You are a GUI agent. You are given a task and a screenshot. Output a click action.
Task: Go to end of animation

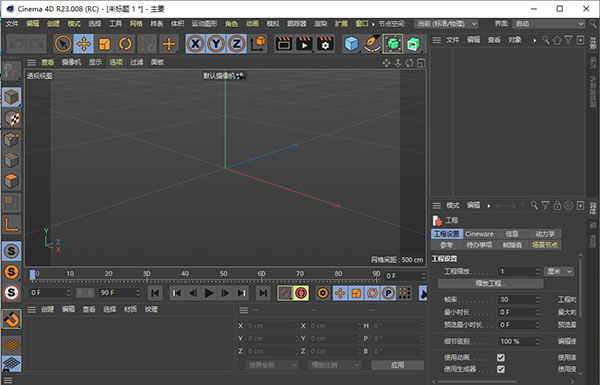click(263, 293)
